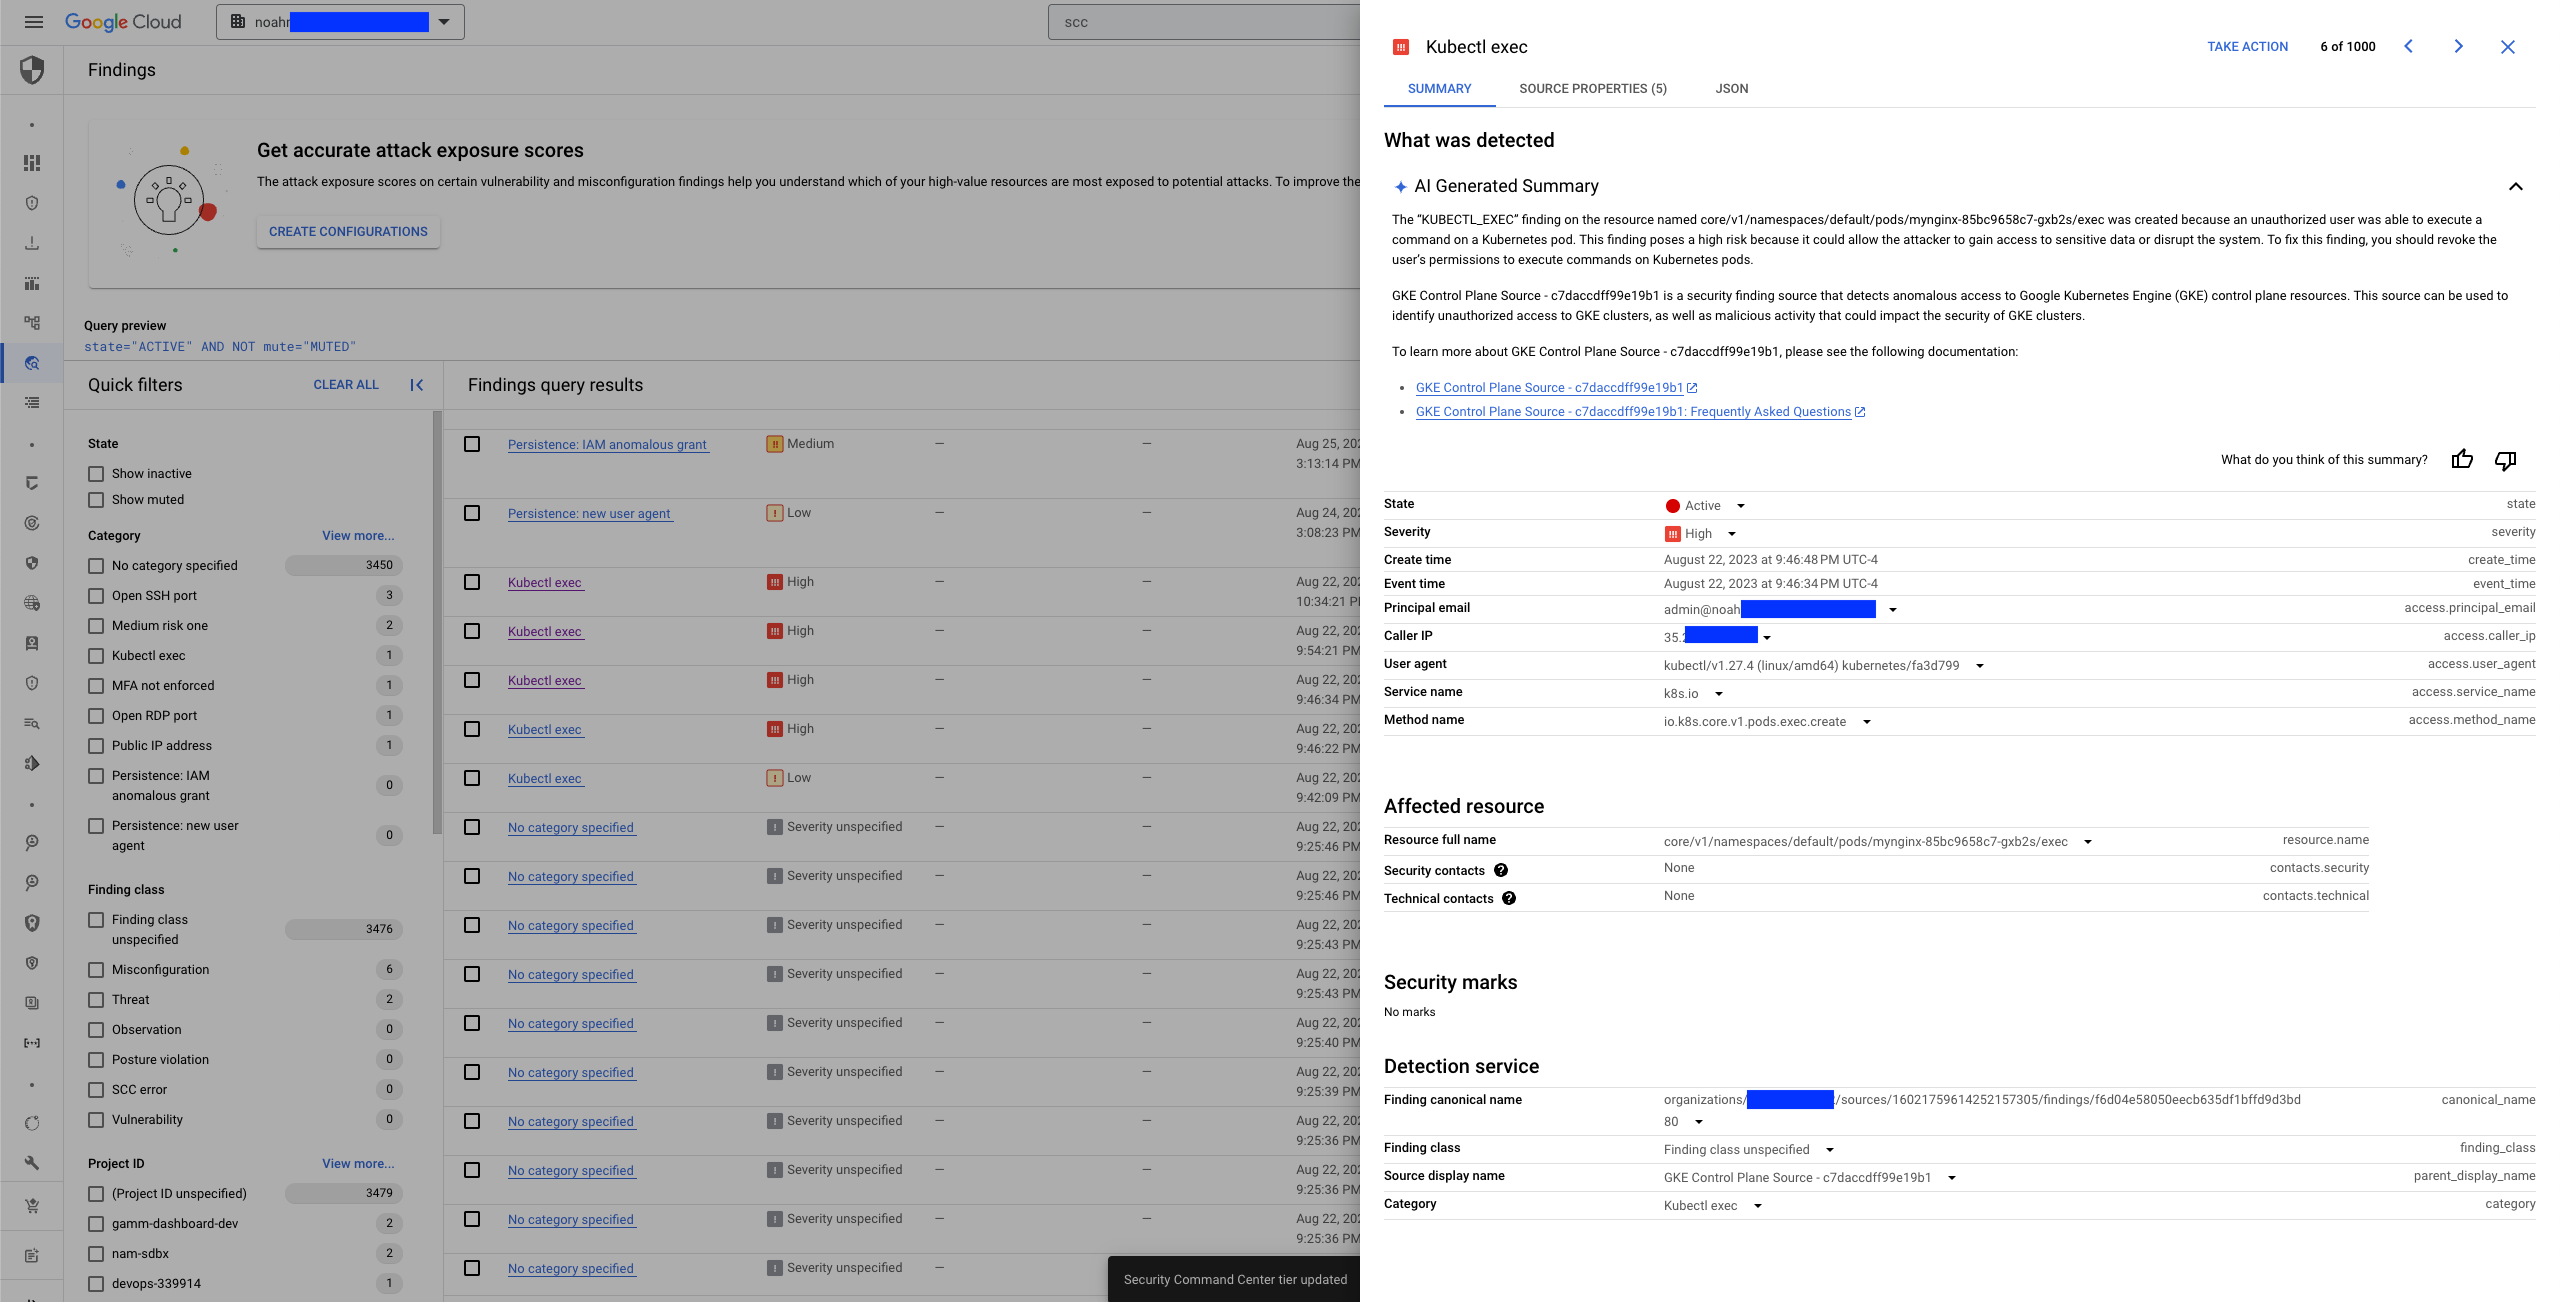Viewport: 2560px width, 1302px height.
Task: Click the Technical contacts help icon
Action: point(1509,899)
